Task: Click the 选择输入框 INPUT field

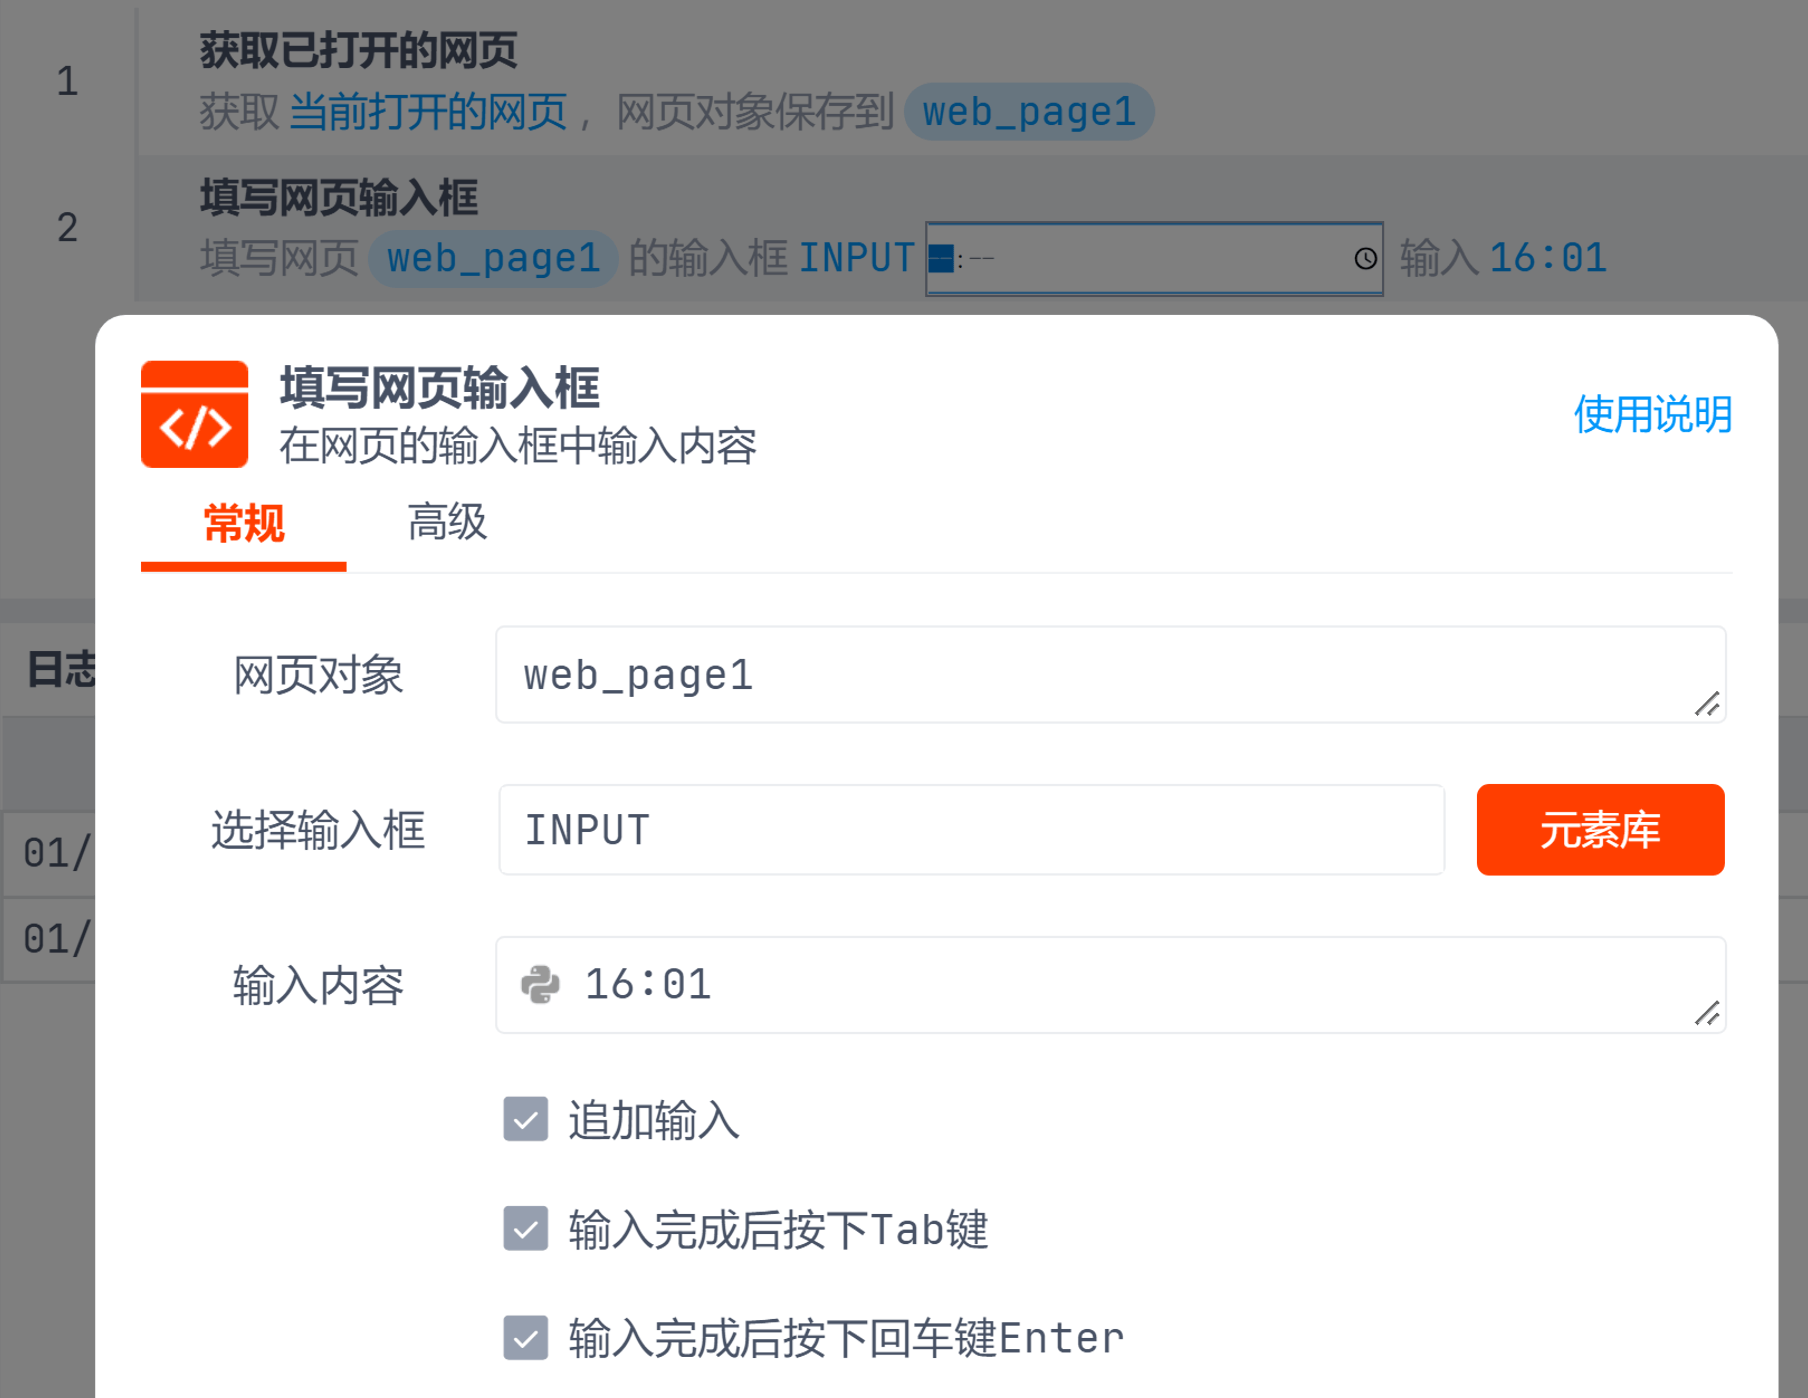Action: click(971, 830)
